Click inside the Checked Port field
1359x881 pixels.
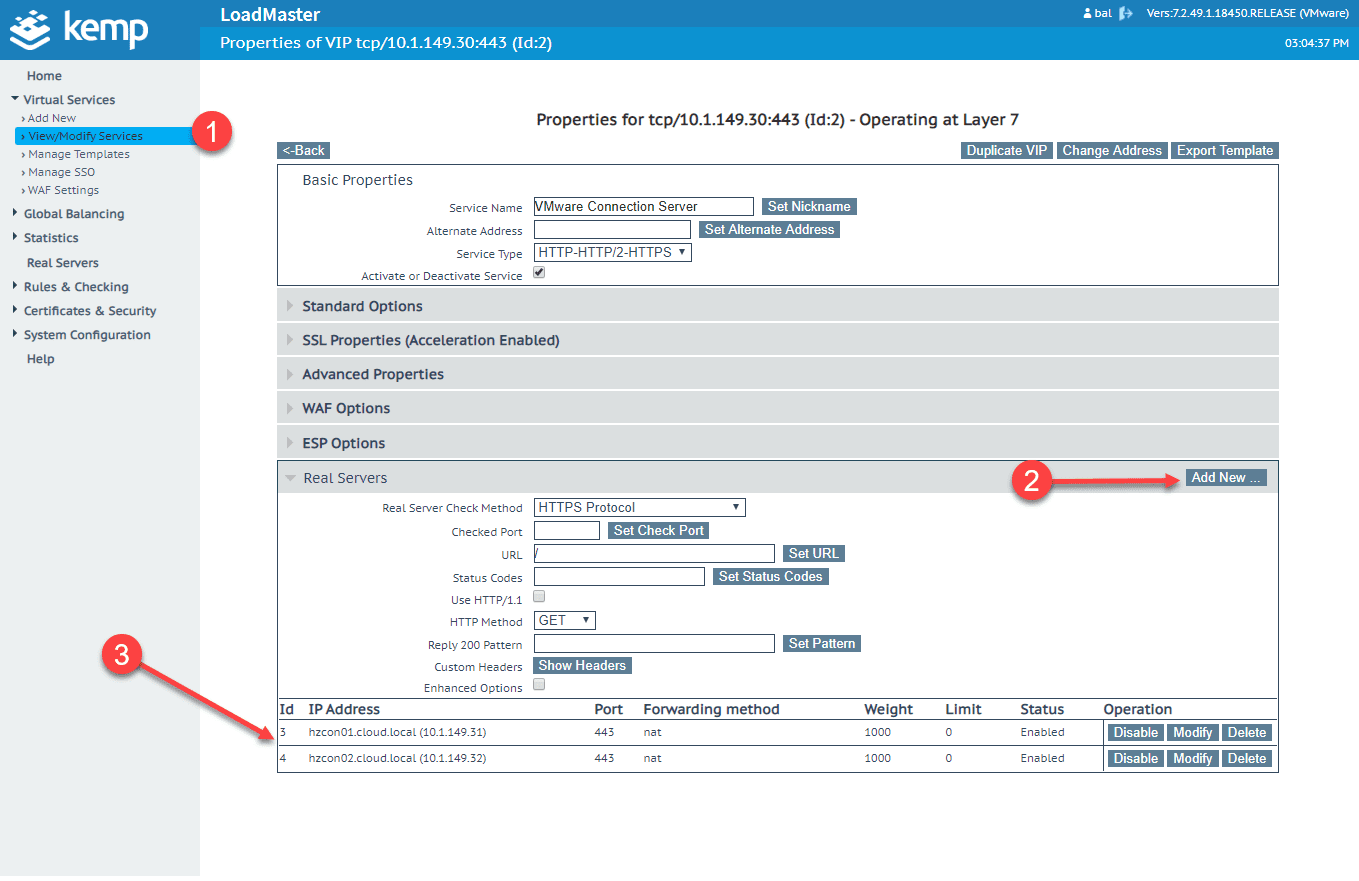pyautogui.click(x=566, y=531)
